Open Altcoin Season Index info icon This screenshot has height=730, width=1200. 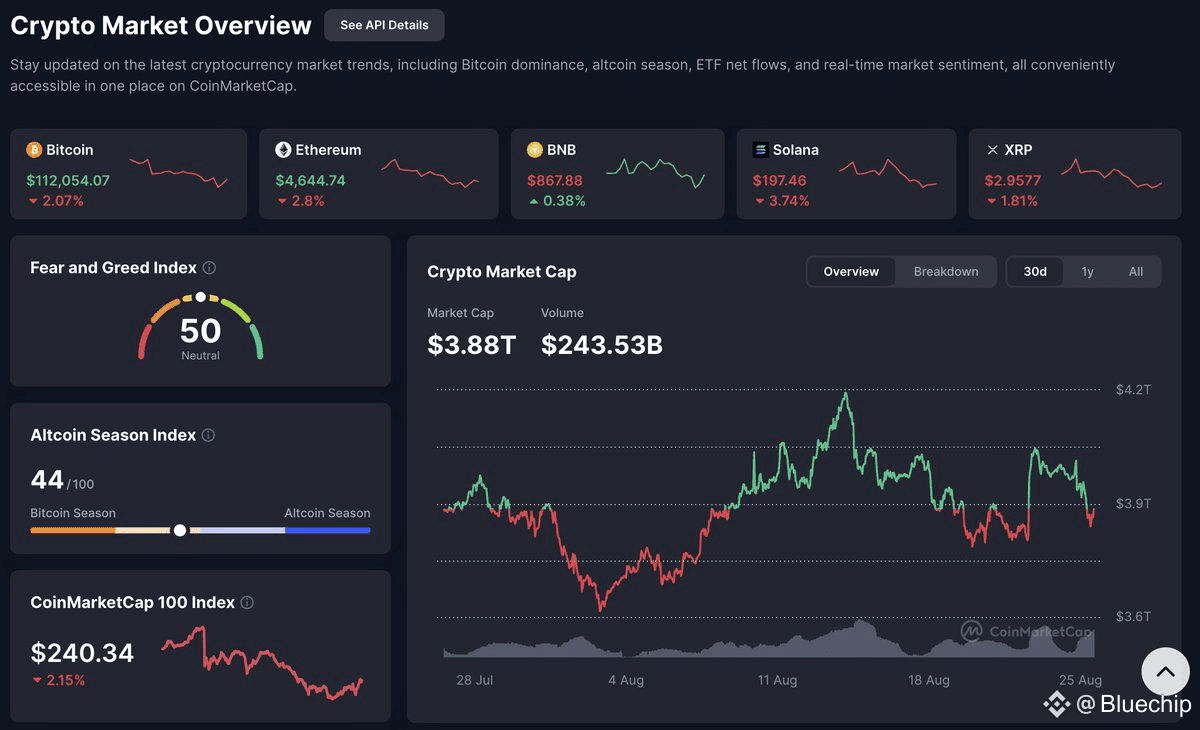point(208,435)
